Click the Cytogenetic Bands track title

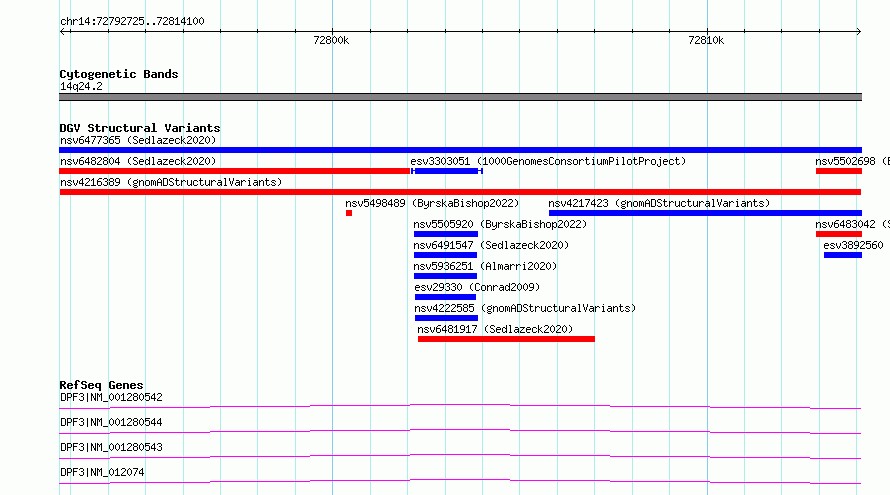119,74
